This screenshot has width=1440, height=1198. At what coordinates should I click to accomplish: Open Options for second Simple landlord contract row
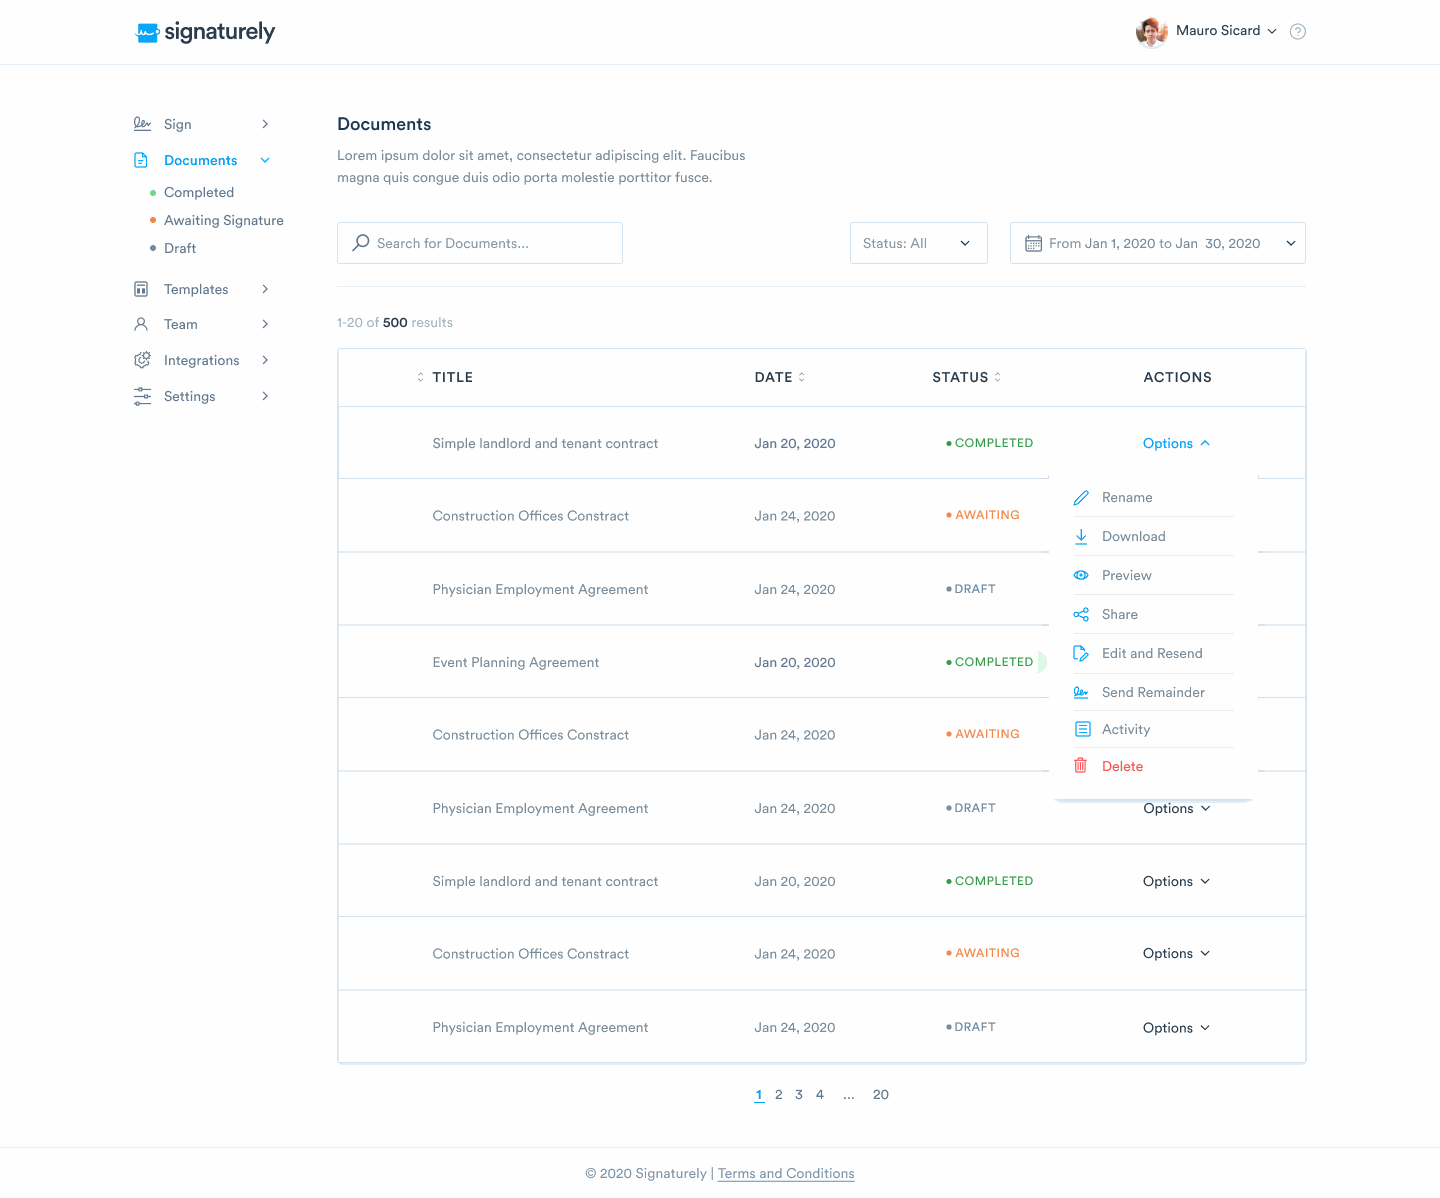click(1176, 881)
